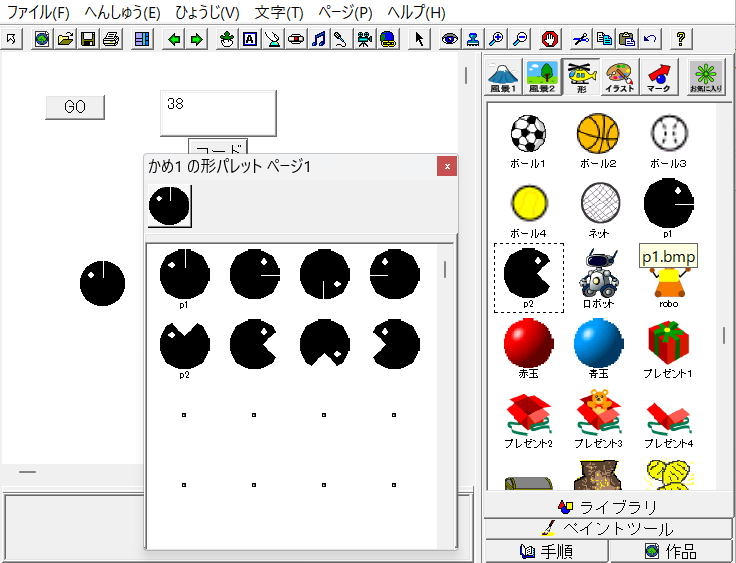Click the undo arrow icon
The width and height of the screenshot is (736, 563).
point(650,39)
